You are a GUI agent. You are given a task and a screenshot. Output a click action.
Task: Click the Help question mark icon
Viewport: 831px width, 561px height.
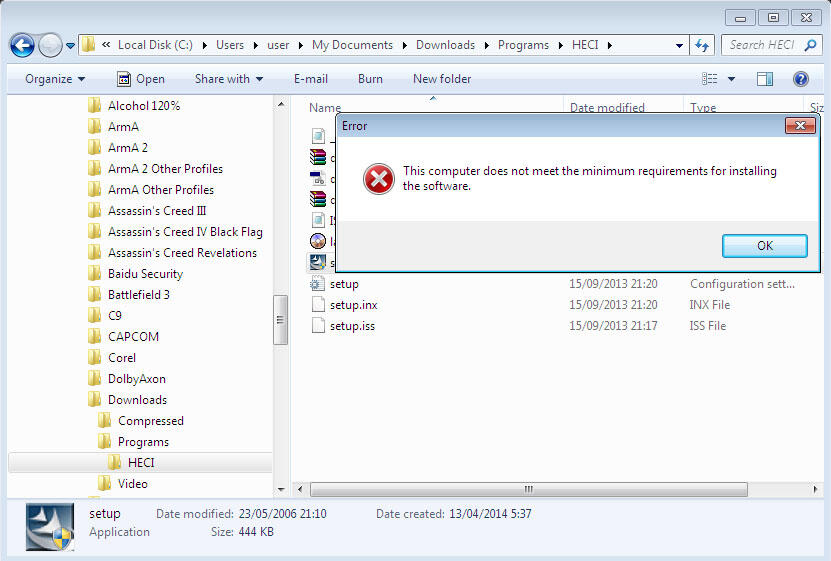coord(800,79)
